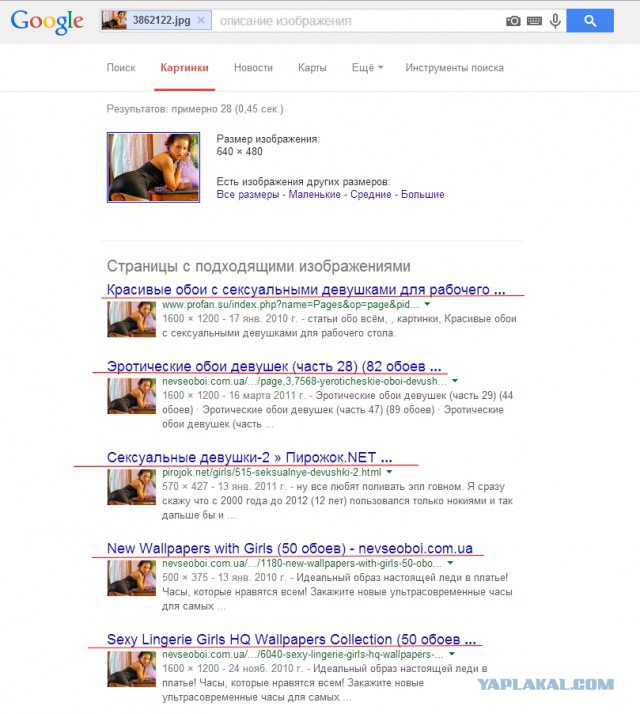Expand arrow next to pirojok.net URL
Screen dimensions: 640x714
point(389,472)
